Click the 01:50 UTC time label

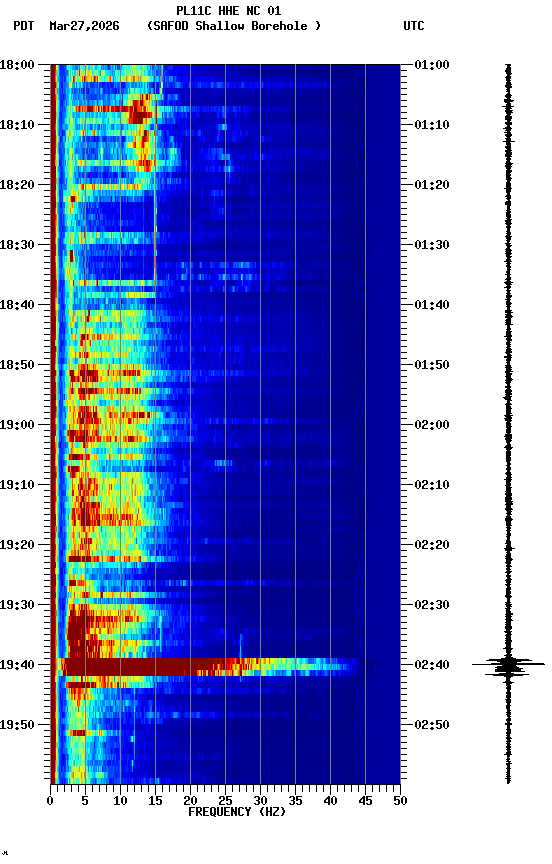point(432,365)
